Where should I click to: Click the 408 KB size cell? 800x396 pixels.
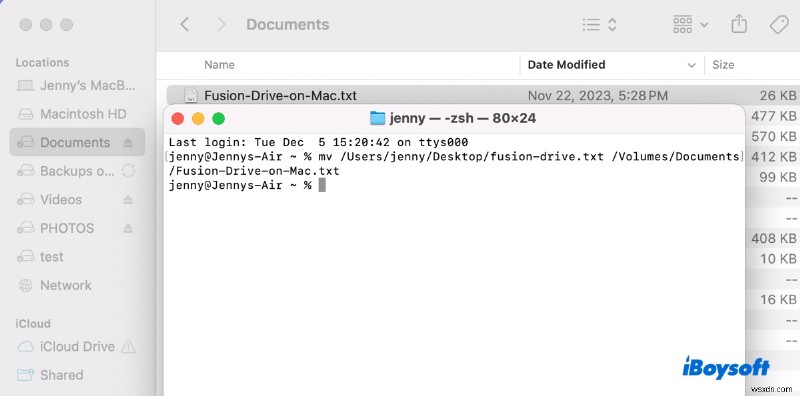(x=773, y=238)
